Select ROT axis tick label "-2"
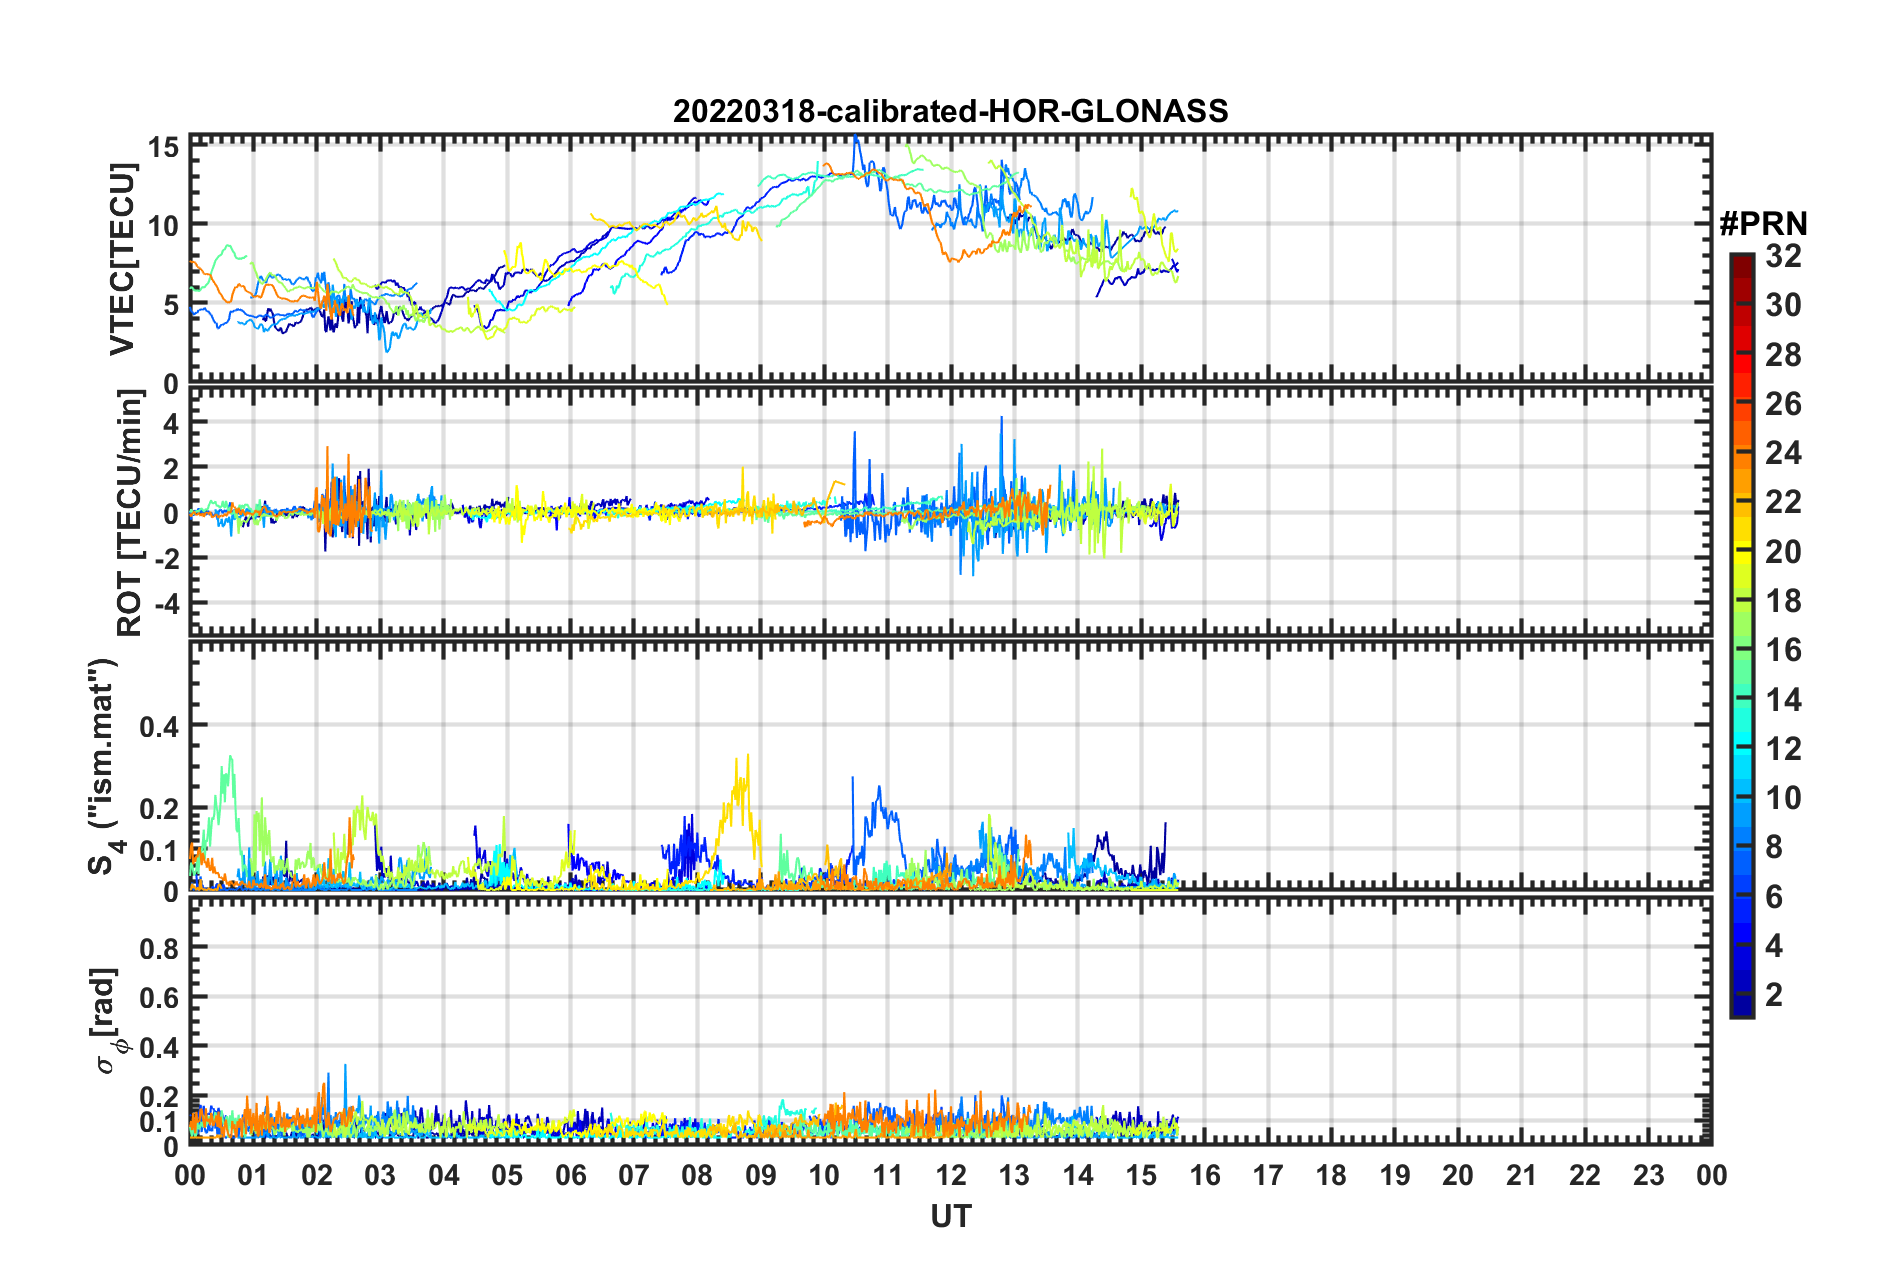The image size is (1902, 1272). point(166,558)
